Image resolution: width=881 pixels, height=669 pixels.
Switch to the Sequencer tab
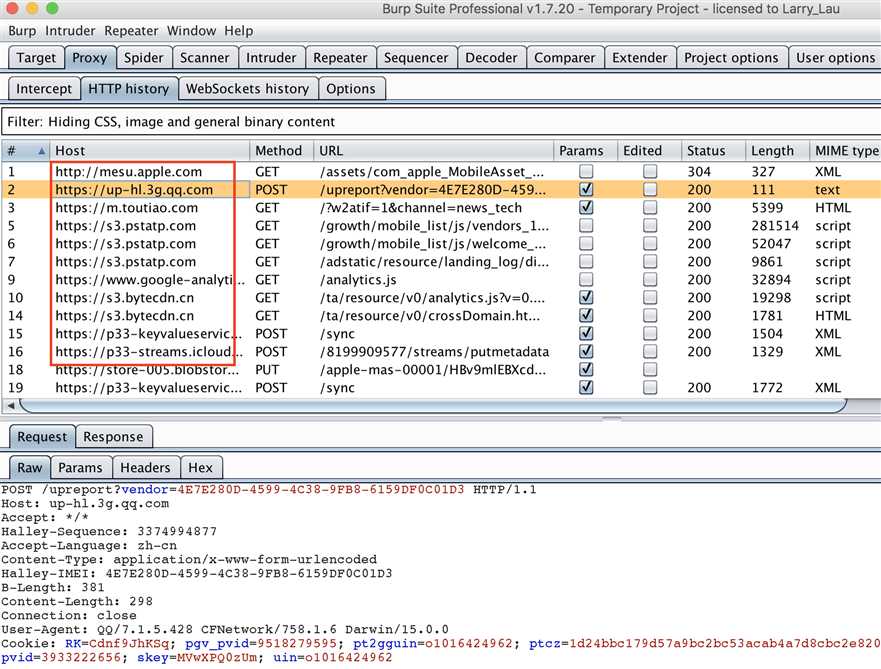coord(416,58)
